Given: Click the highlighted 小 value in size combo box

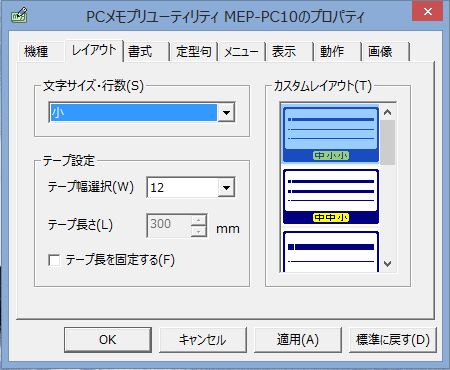Looking at the screenshot, I should [133, 113].
